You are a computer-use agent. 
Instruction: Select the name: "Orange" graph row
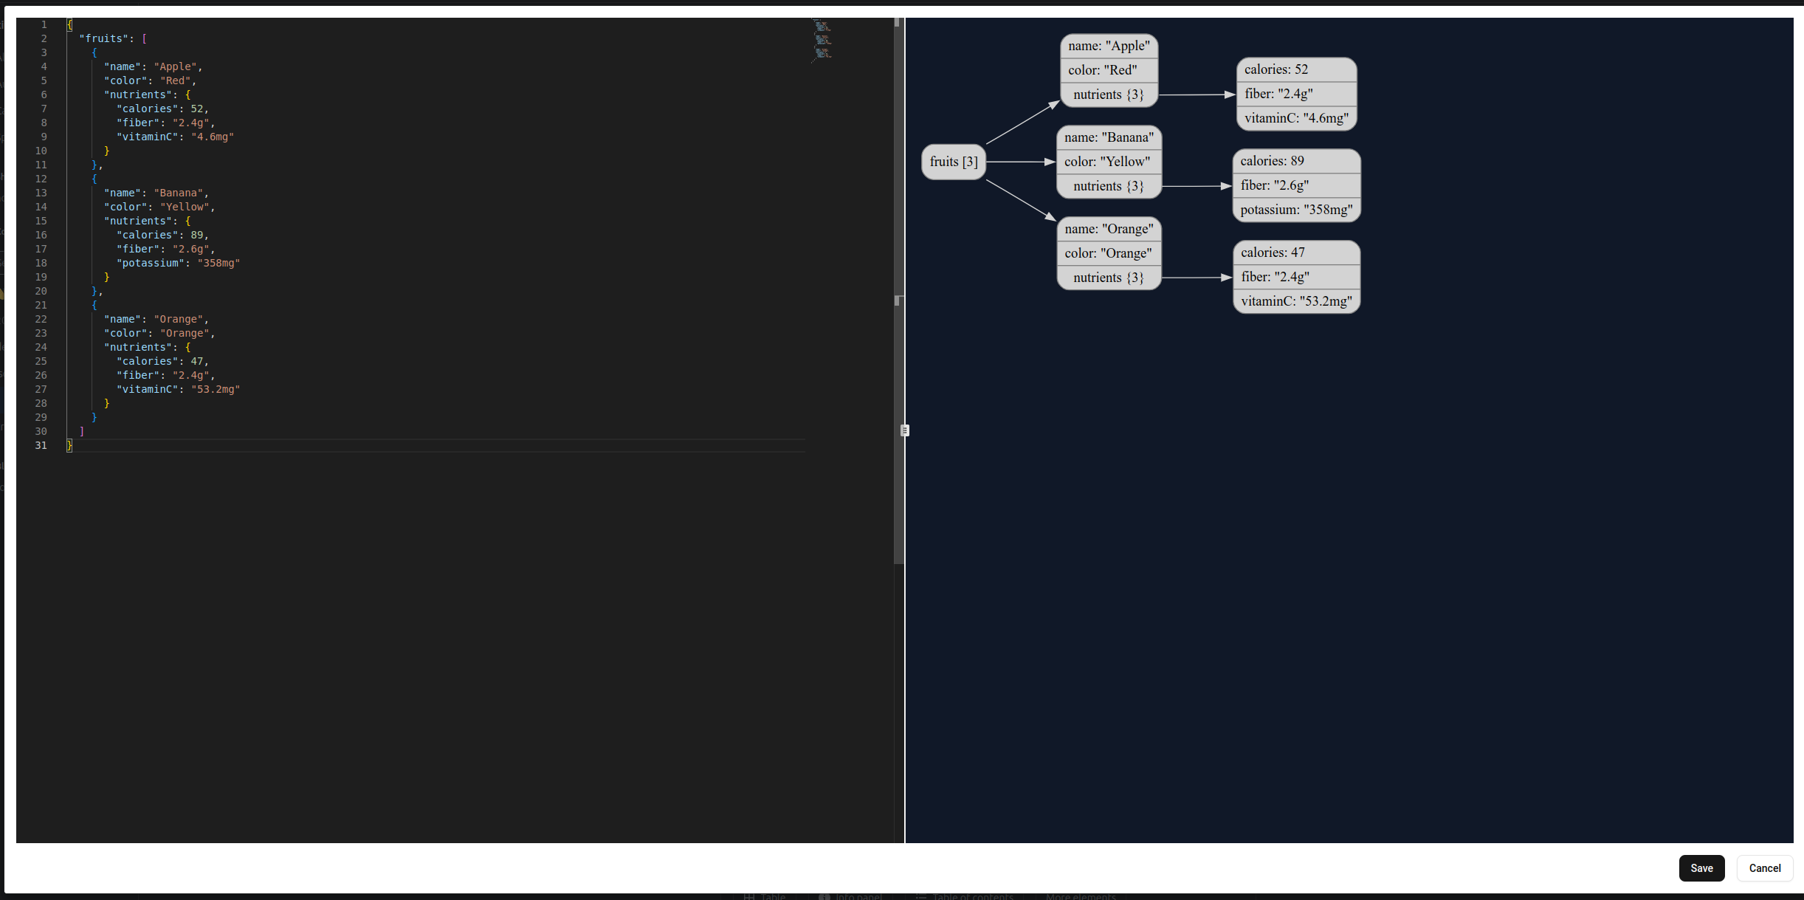(x=1109, y=229)
